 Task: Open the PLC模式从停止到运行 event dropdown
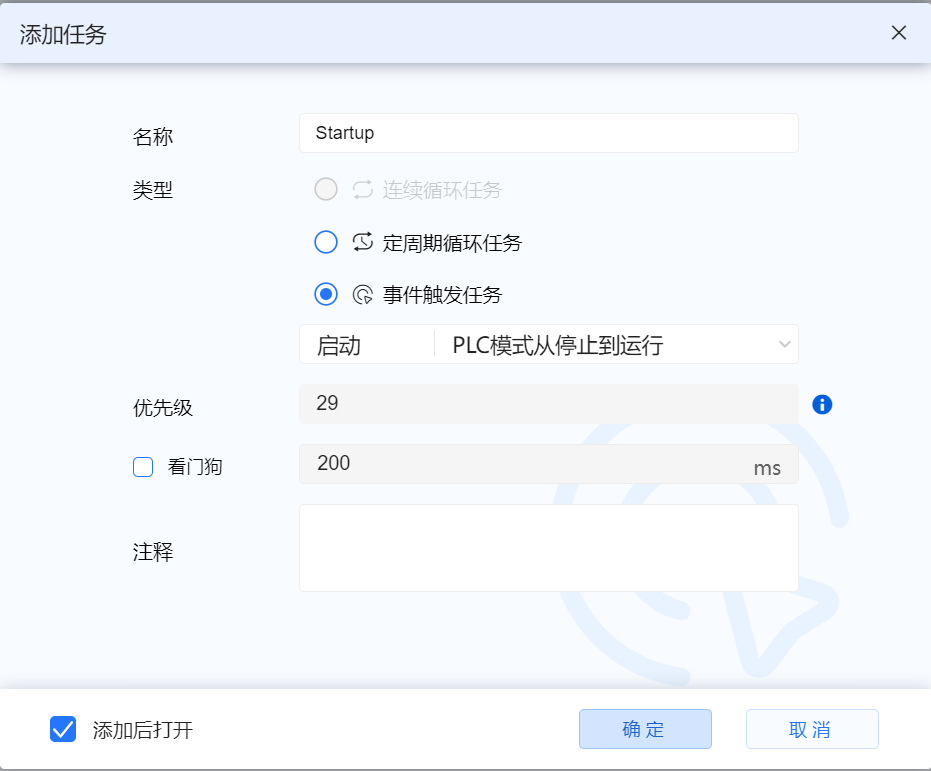coord(610,343)
